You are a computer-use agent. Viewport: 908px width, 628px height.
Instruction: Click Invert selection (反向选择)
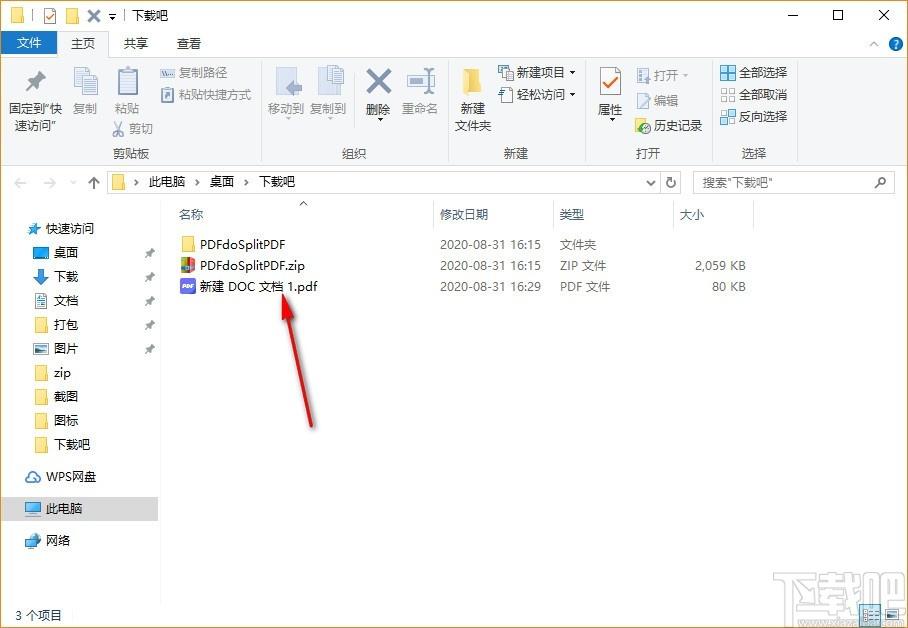click(x=753, y=116)
